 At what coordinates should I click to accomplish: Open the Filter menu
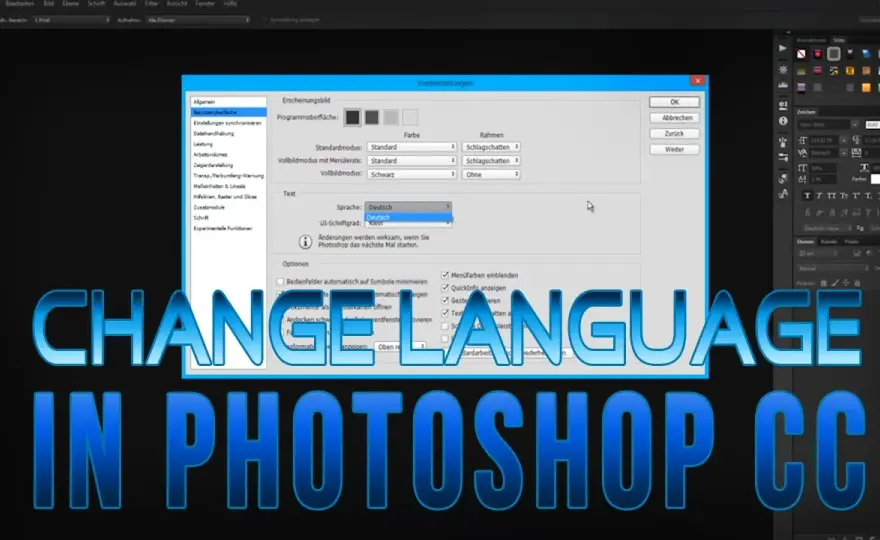(x=152, y=3)
